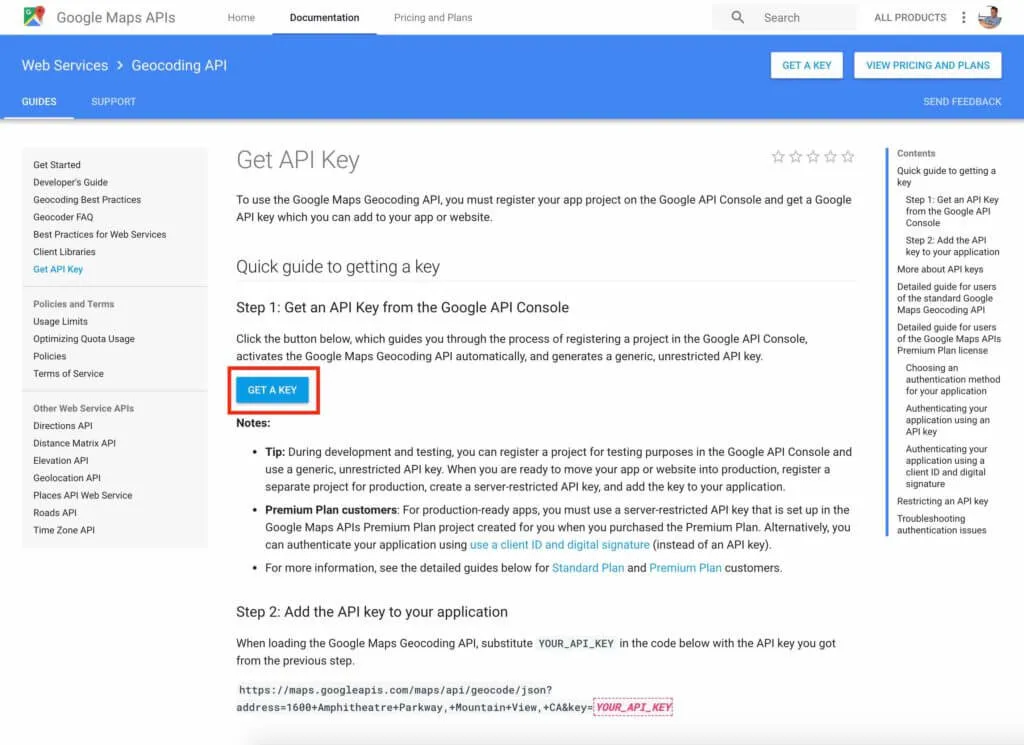Open Best Practices for Web Services

pos(100,234)
